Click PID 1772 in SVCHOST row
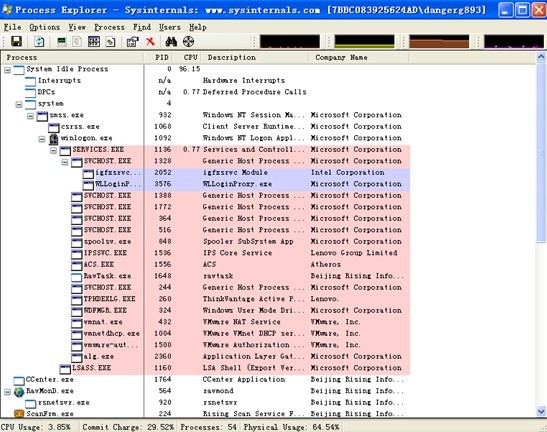Image resolution: width=547 pixels, height=432 pixels. pyautogui.click(x=163, y=208)
